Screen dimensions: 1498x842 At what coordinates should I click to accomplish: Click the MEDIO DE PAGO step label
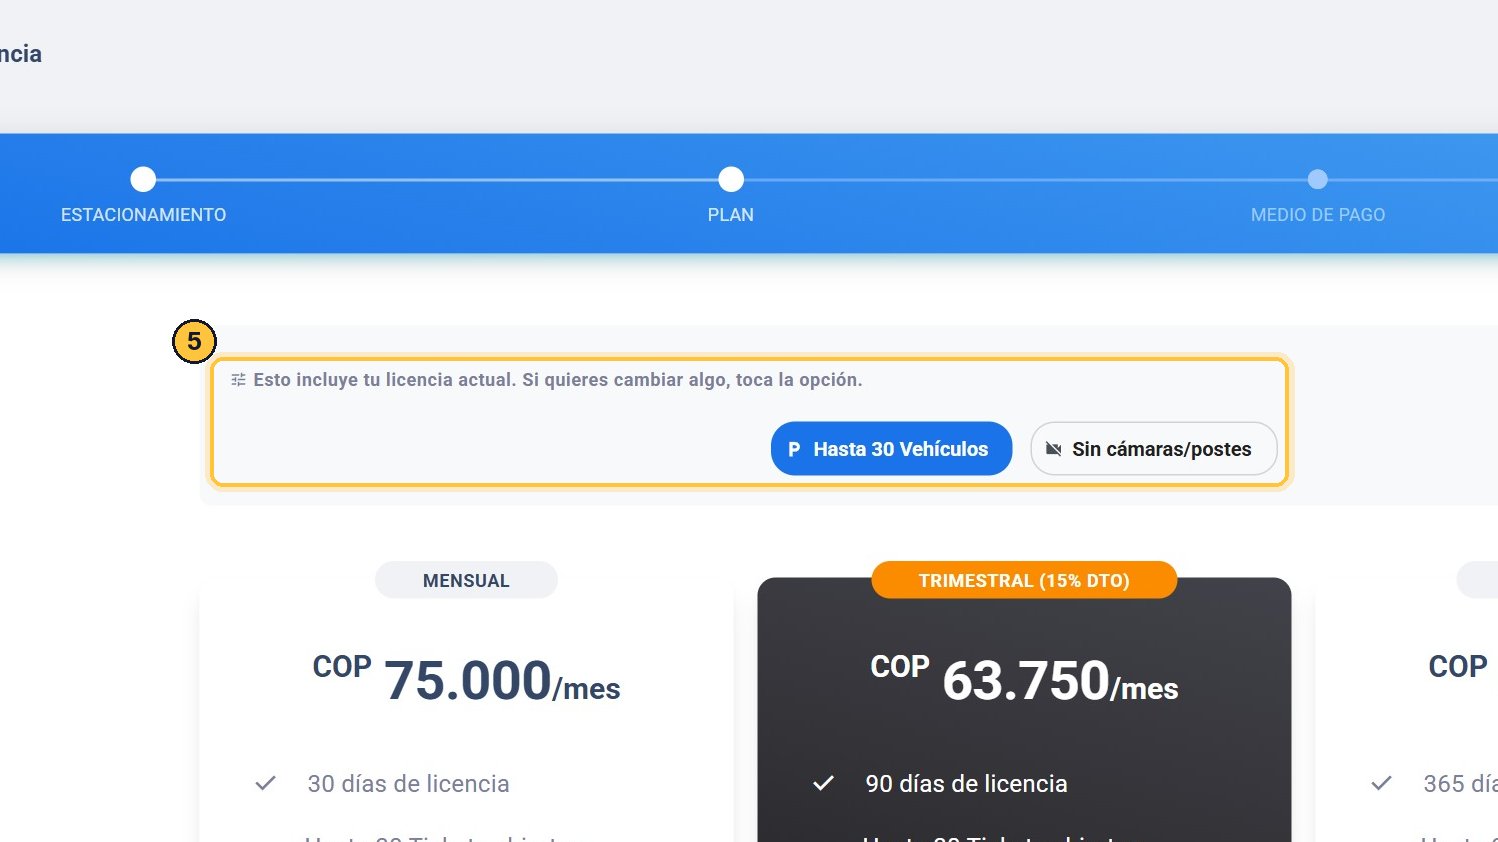tap(1318, 215)
